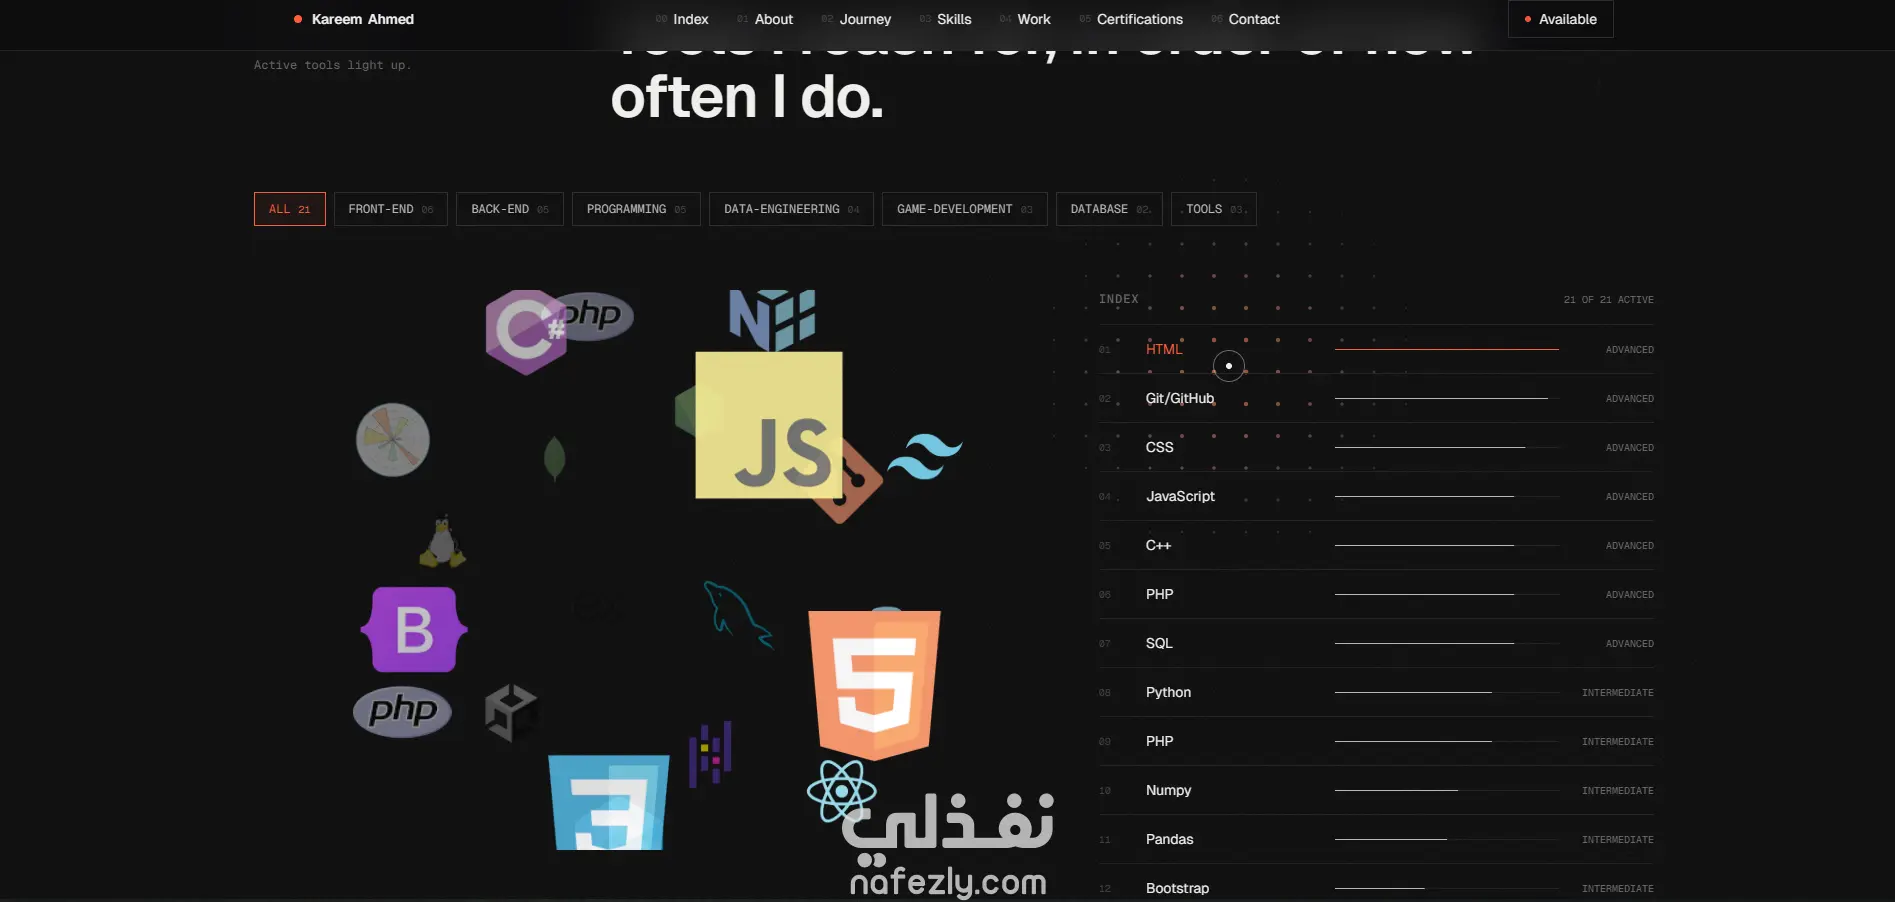This screenshot has width=1895, height=902.
Task: Click the INDEX heading above the list
Action: [x=1118, y=299]
